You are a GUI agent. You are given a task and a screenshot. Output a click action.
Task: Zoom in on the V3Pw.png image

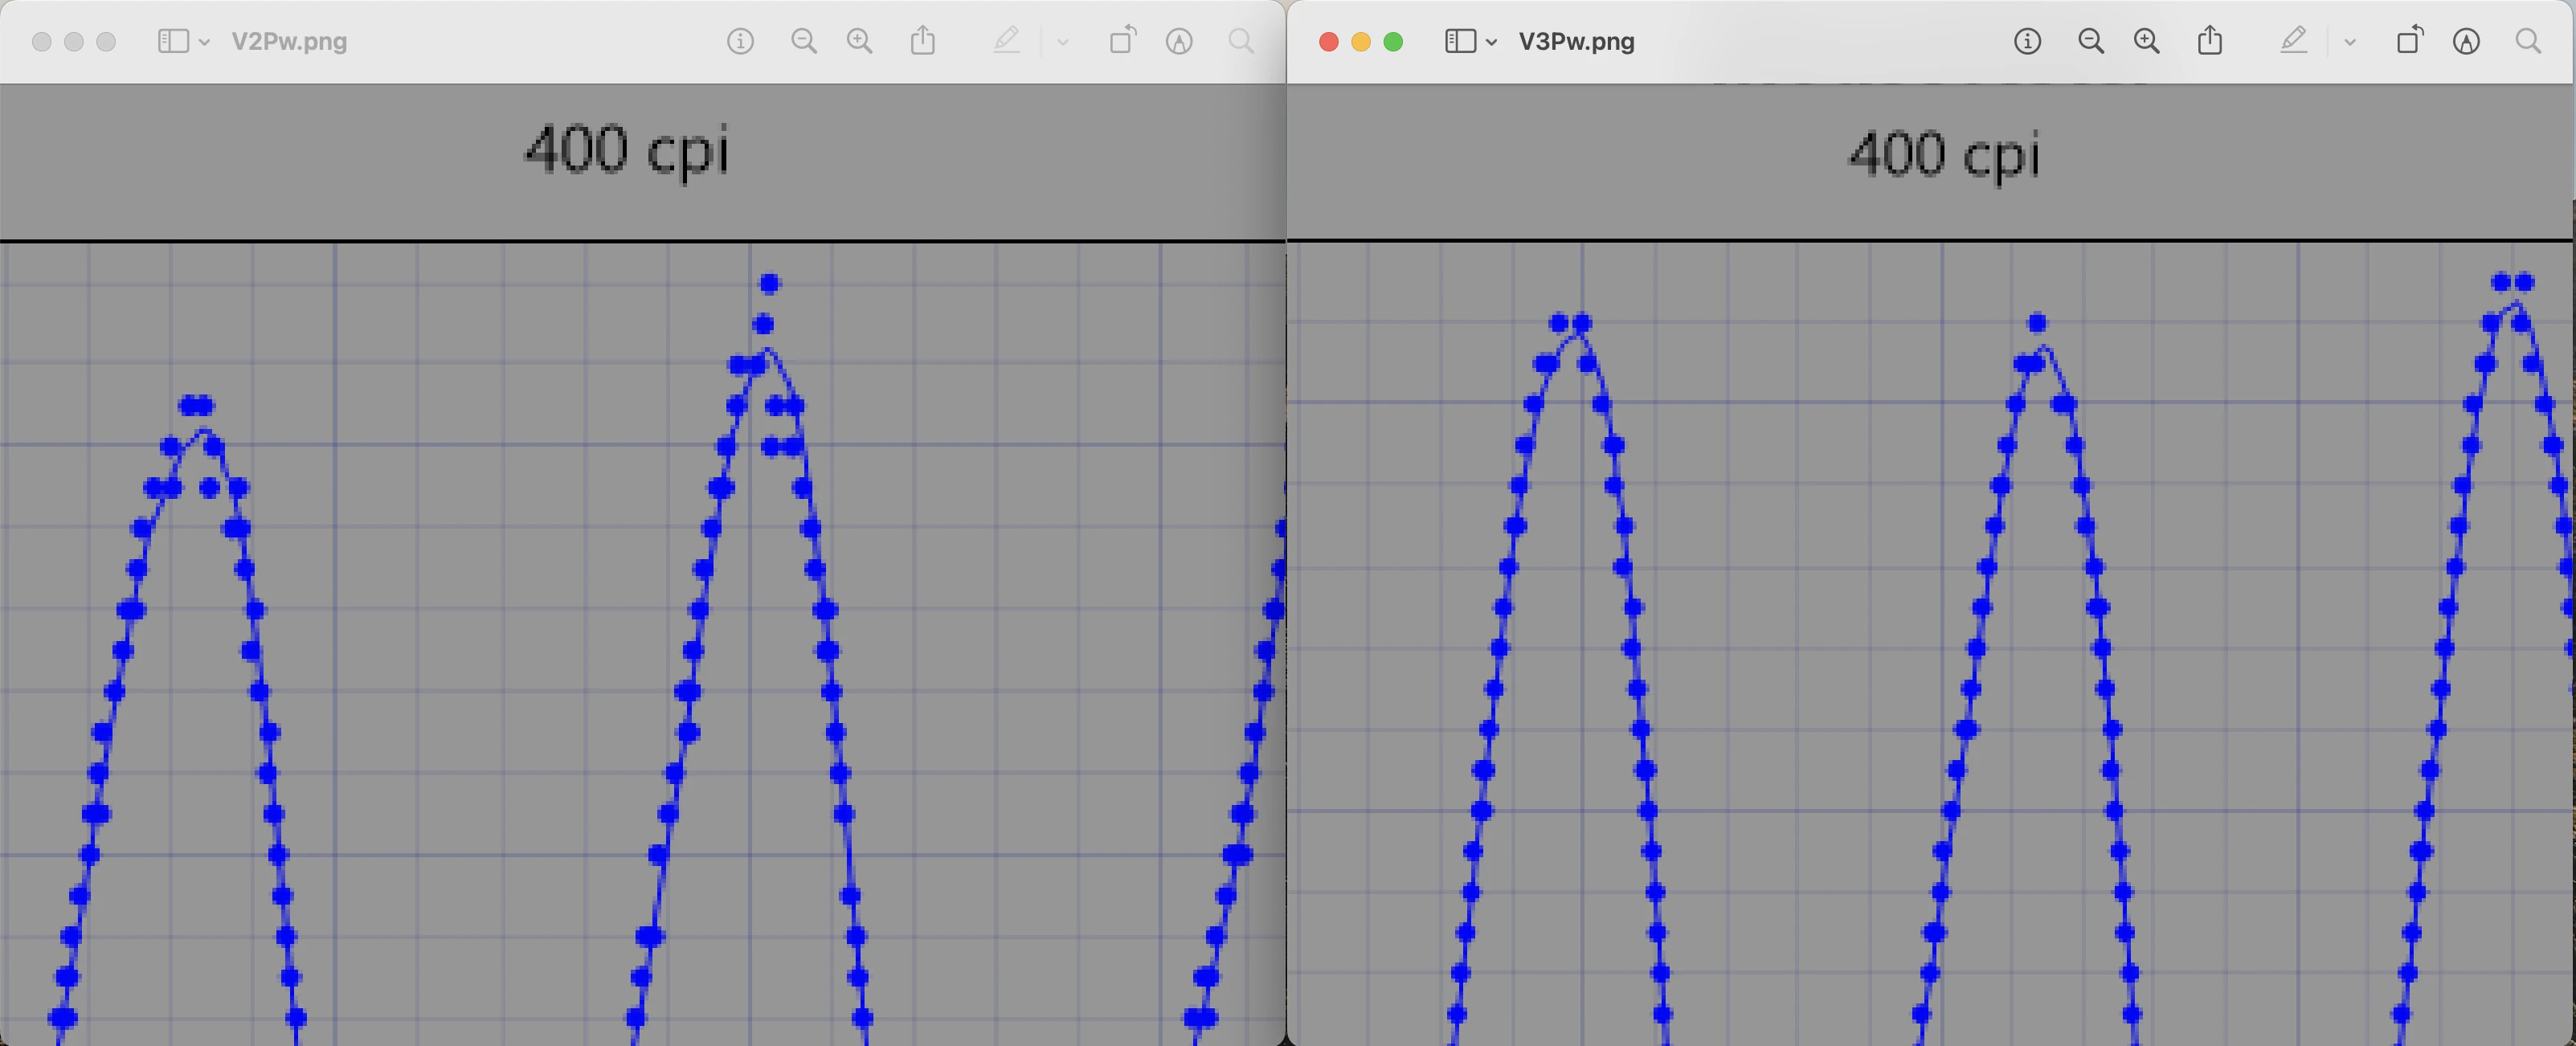click(2146, 41)
